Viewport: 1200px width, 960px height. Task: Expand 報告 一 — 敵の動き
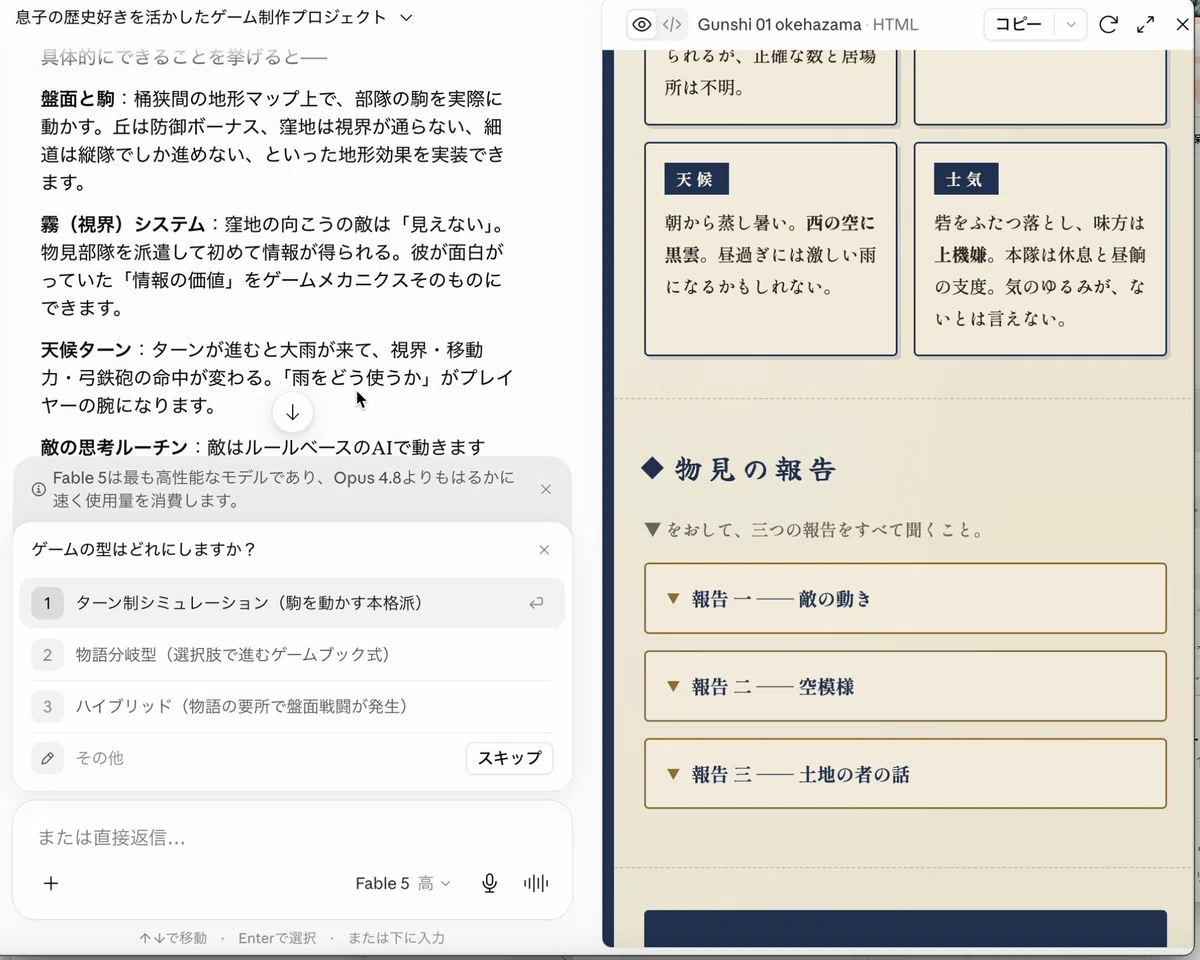click(x=906, y=599)
